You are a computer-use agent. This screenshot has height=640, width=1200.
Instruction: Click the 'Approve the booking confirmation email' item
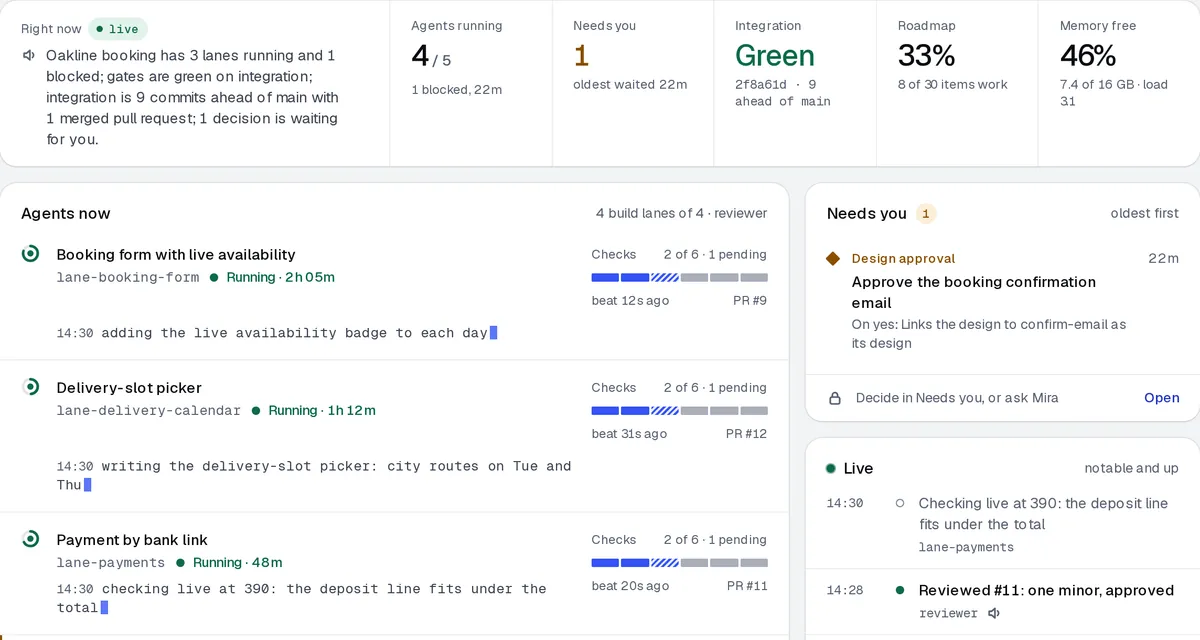tap(973, 292)
